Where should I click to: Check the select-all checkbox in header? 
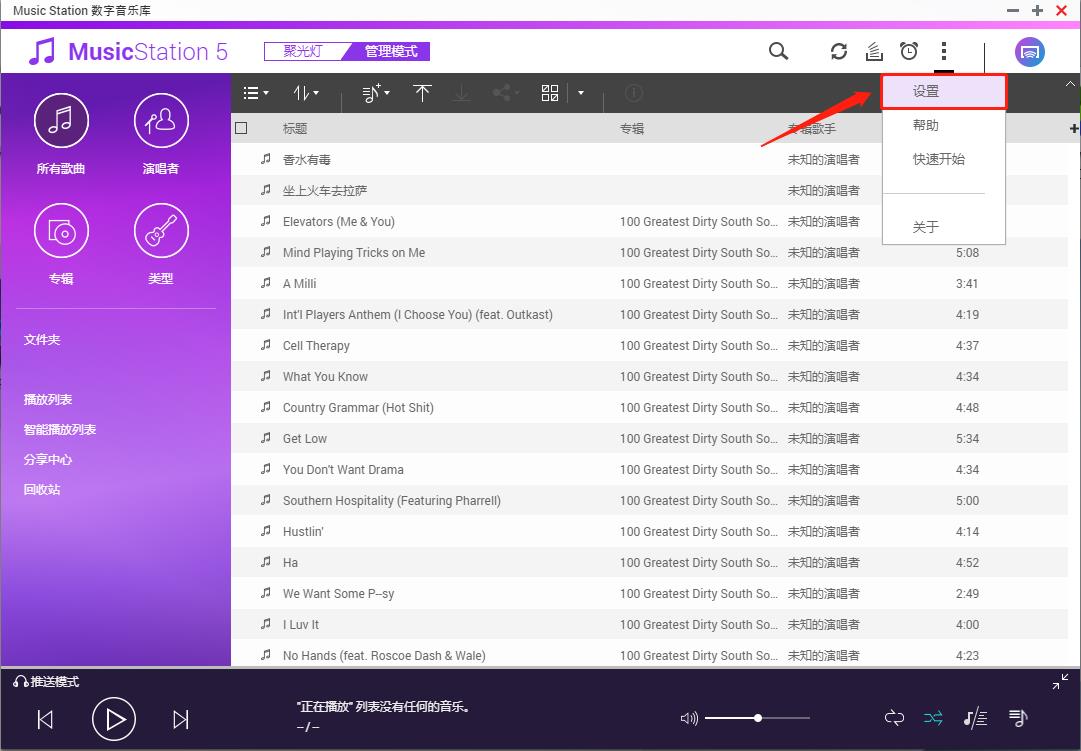[x=241, y=128]
